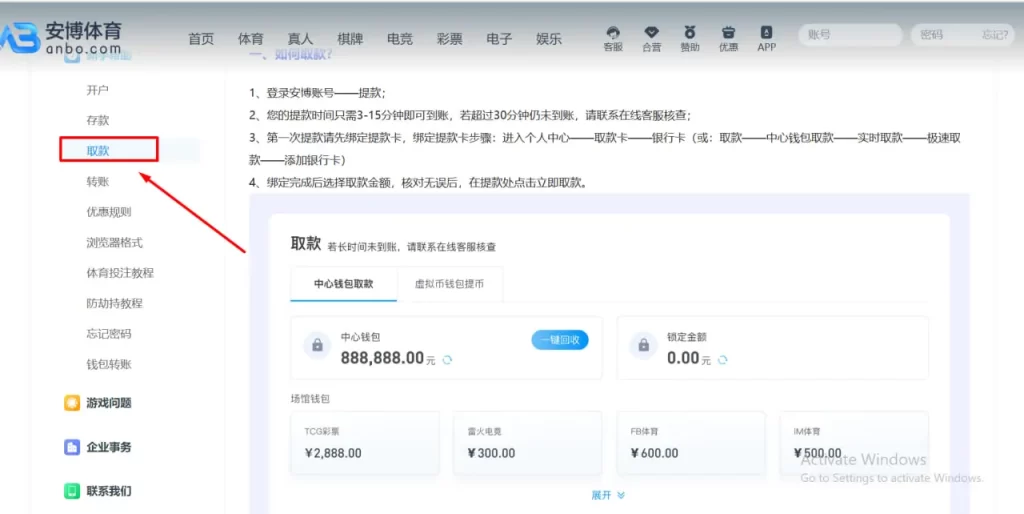Open the 忘记? password recovery link
Image resolution: width=1024 pixels, height=514 pixels.
(x=994, y=35)
